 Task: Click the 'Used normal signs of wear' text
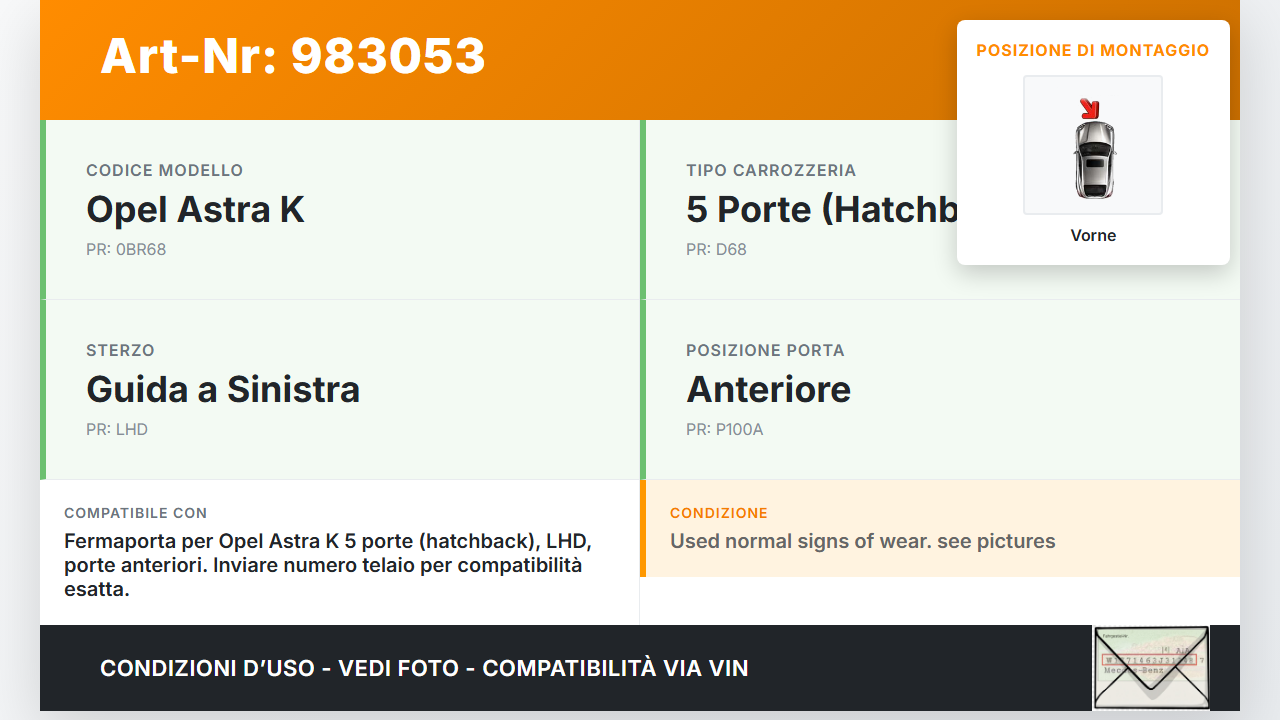click(862, 542)
